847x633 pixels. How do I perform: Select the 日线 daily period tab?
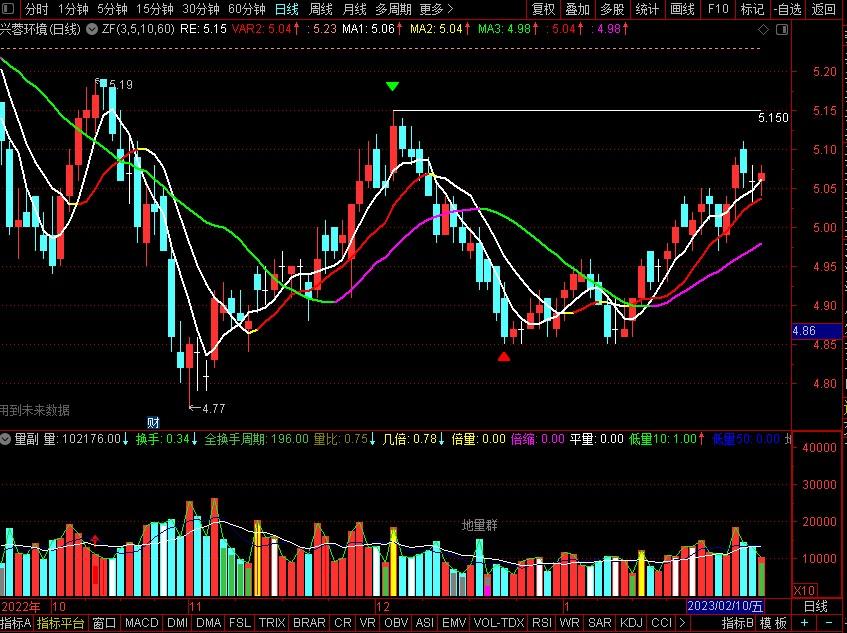coord(286,9)
